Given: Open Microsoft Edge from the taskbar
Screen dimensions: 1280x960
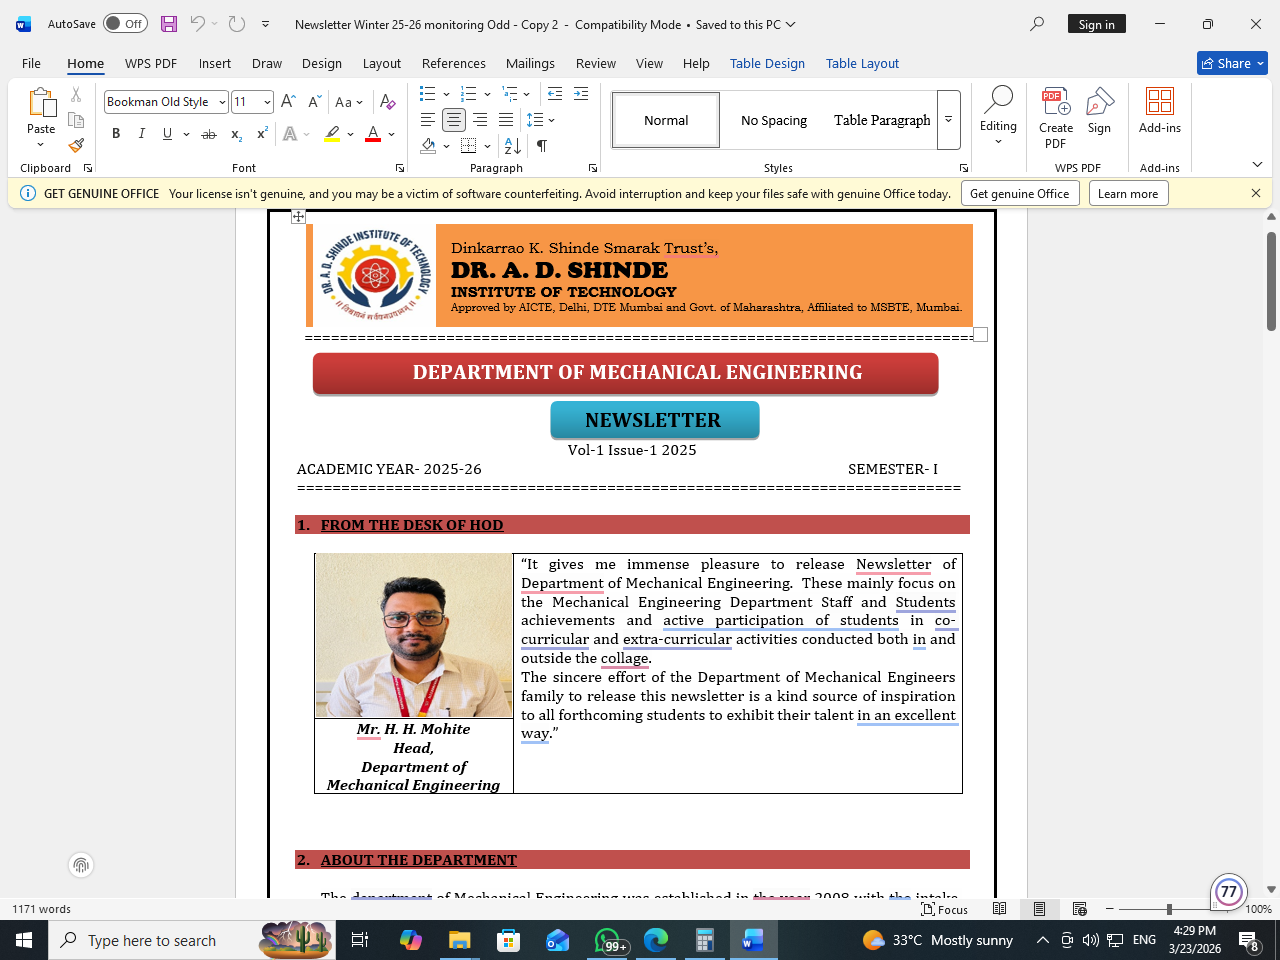Looking at the screenshot, I should 655,940.
